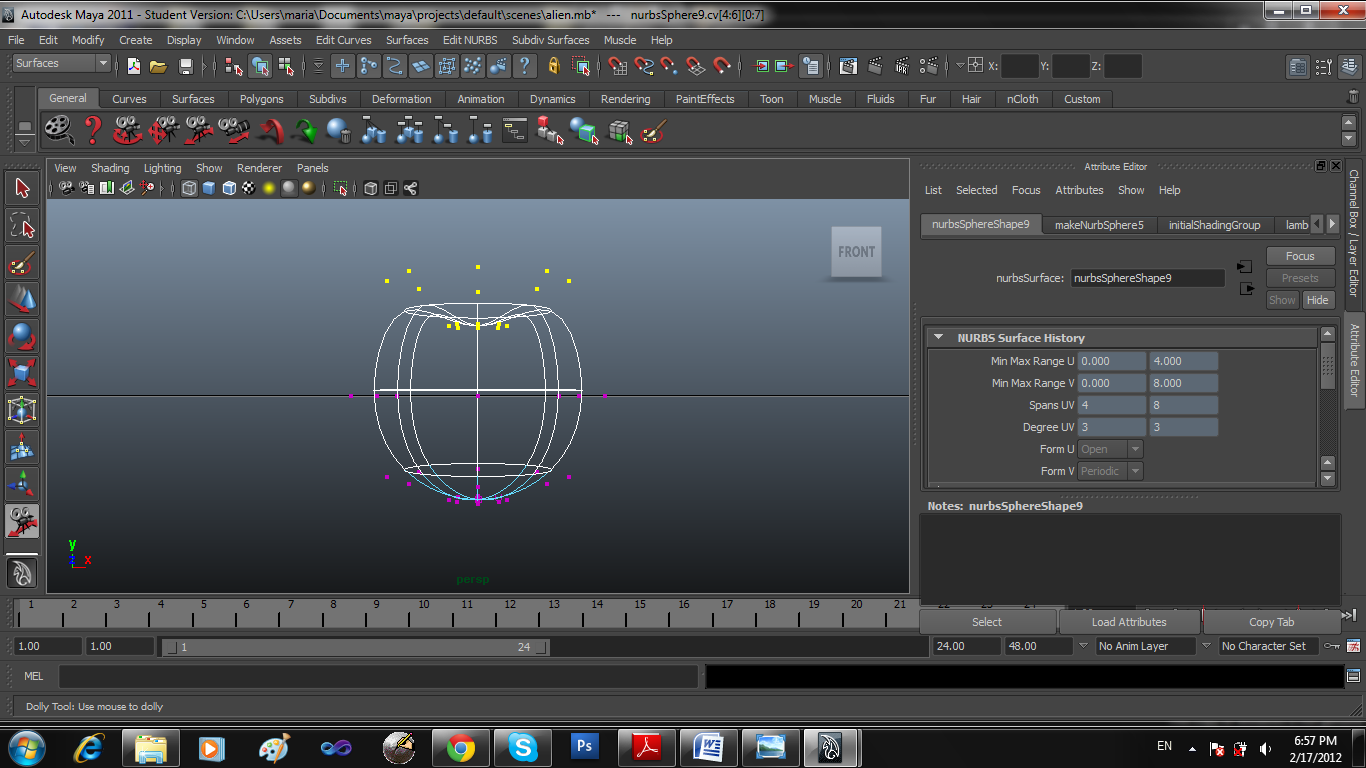Use all lights yellow bulb icon
Screen dimensions: 1366x768
pyautogui.click(x=269, y=188)
